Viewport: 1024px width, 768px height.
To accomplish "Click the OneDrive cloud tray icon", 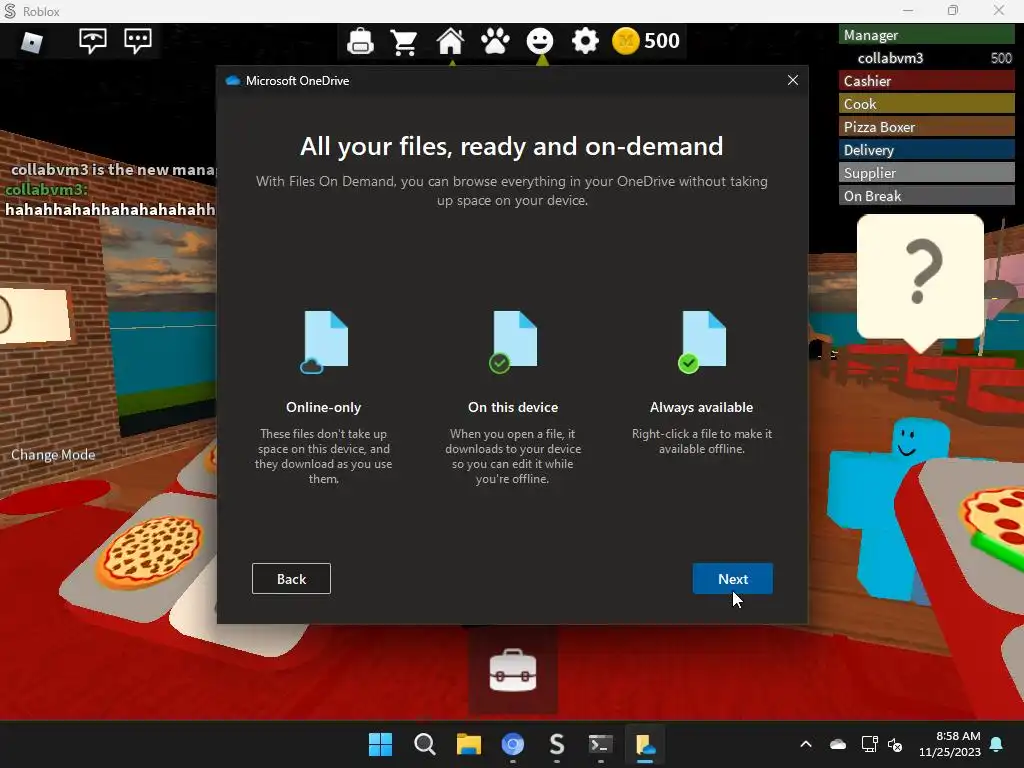I will coord(838,744).
